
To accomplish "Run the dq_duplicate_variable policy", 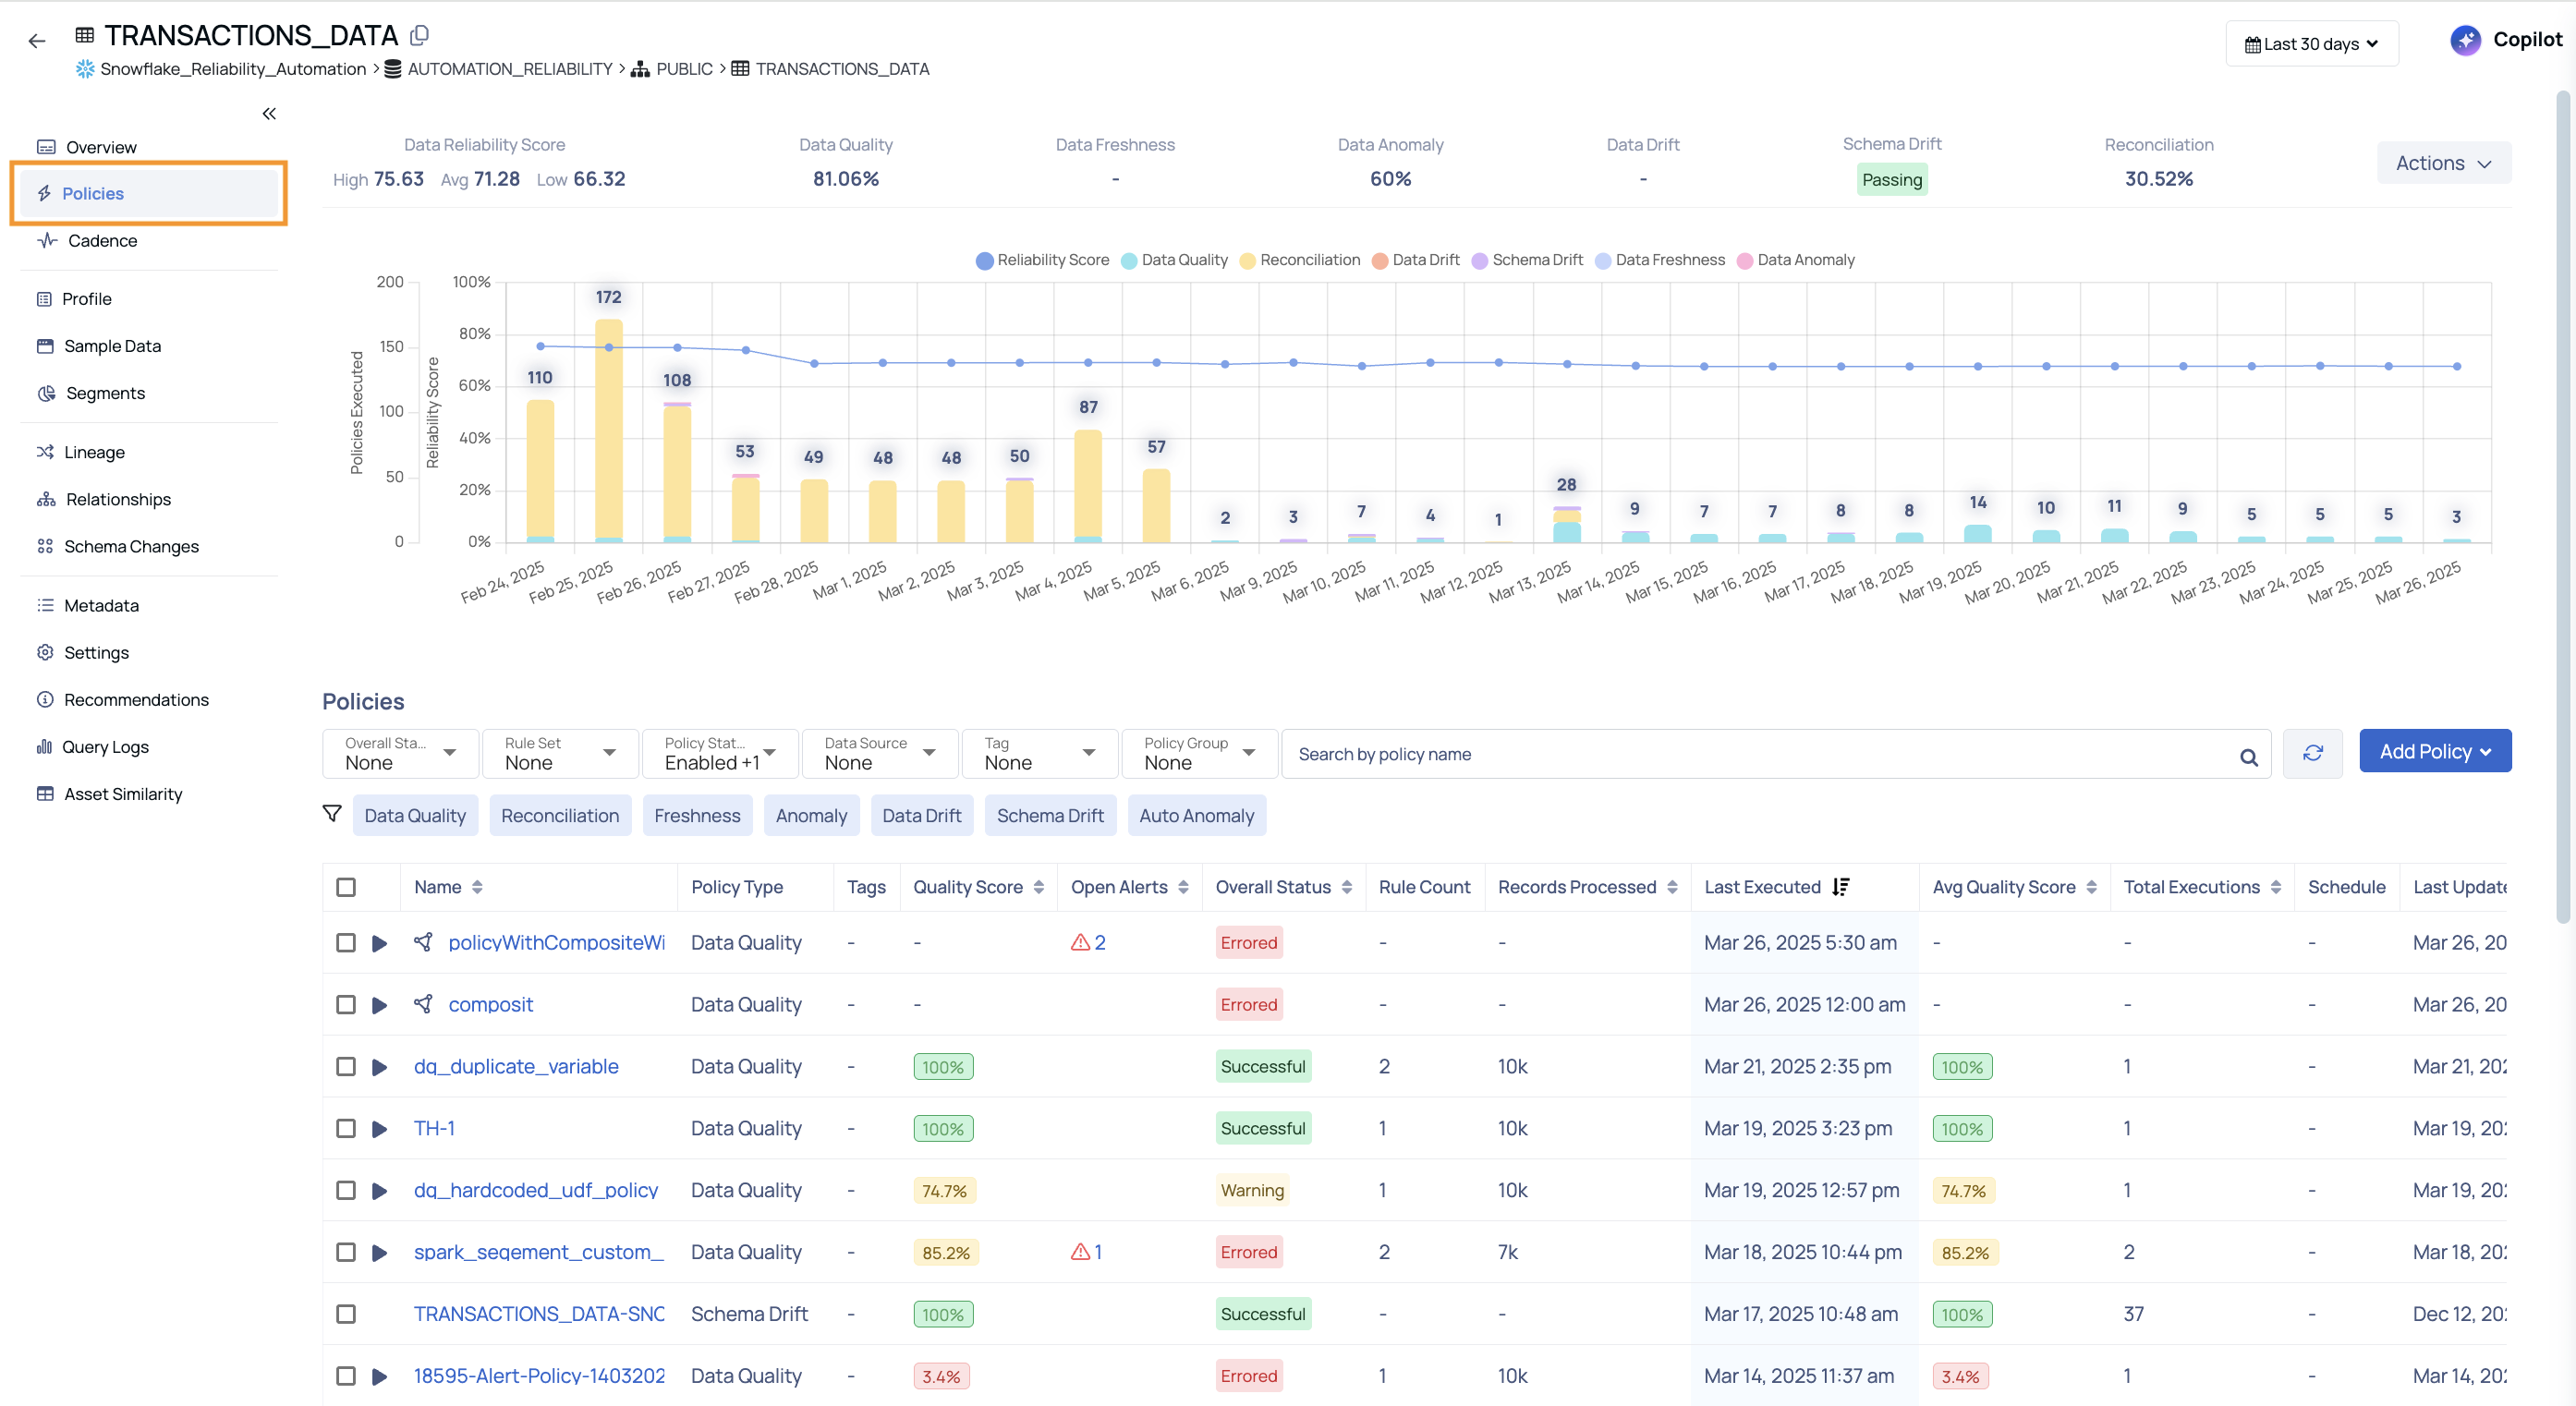I will (379, 1067).
